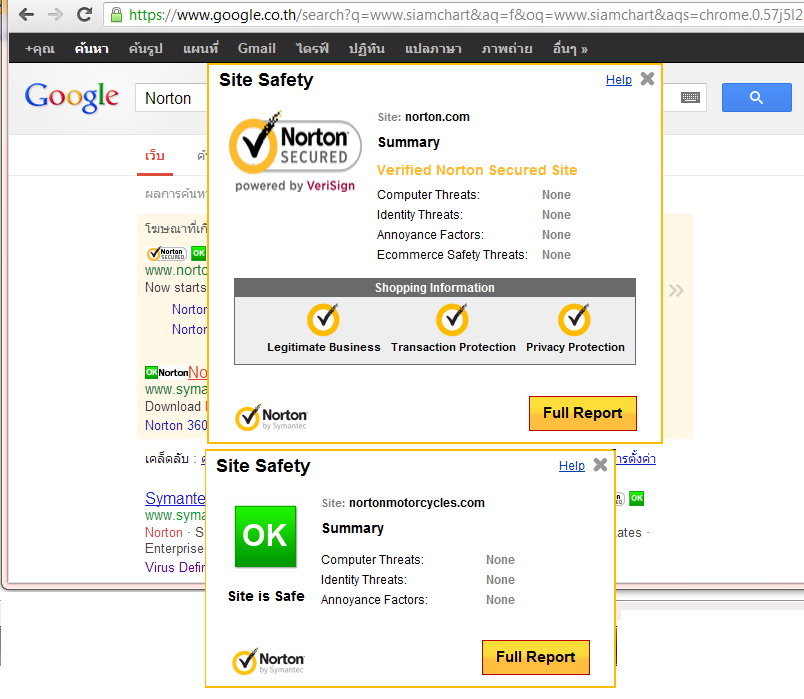Screen dimensions: 804x699
Task: Click the Site is Safe label
Action: (266, 596)
